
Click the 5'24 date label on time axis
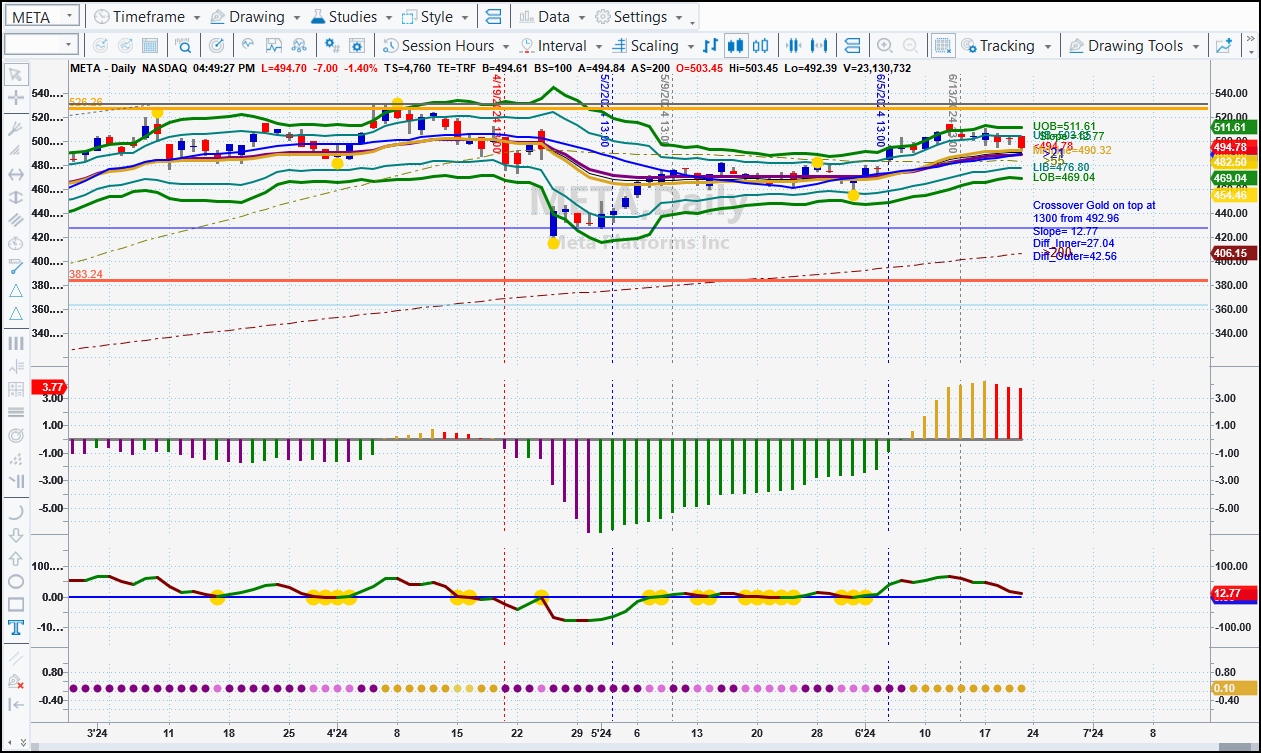pyautogui.click(x=601, y=733)
